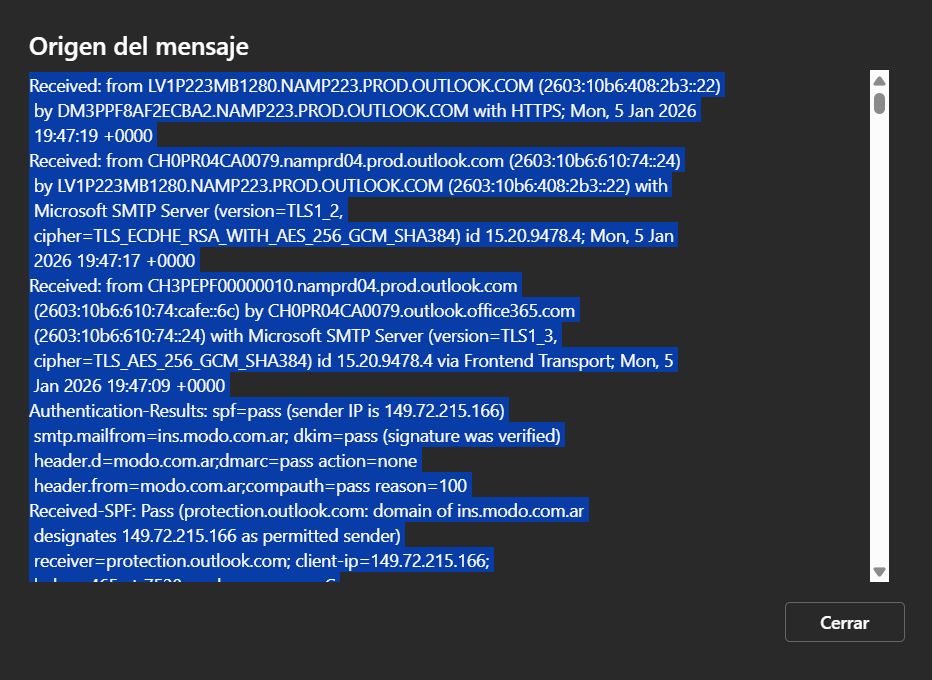Click the Received line from LV1P223MB1280
Screen dimensions: 932x680
tap(375, 86)
